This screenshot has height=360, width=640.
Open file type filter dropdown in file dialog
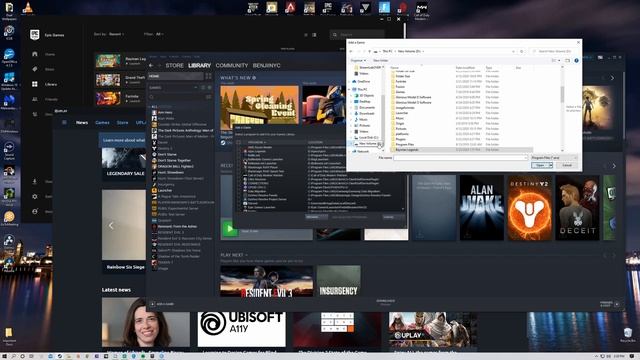tap(554, 158)
